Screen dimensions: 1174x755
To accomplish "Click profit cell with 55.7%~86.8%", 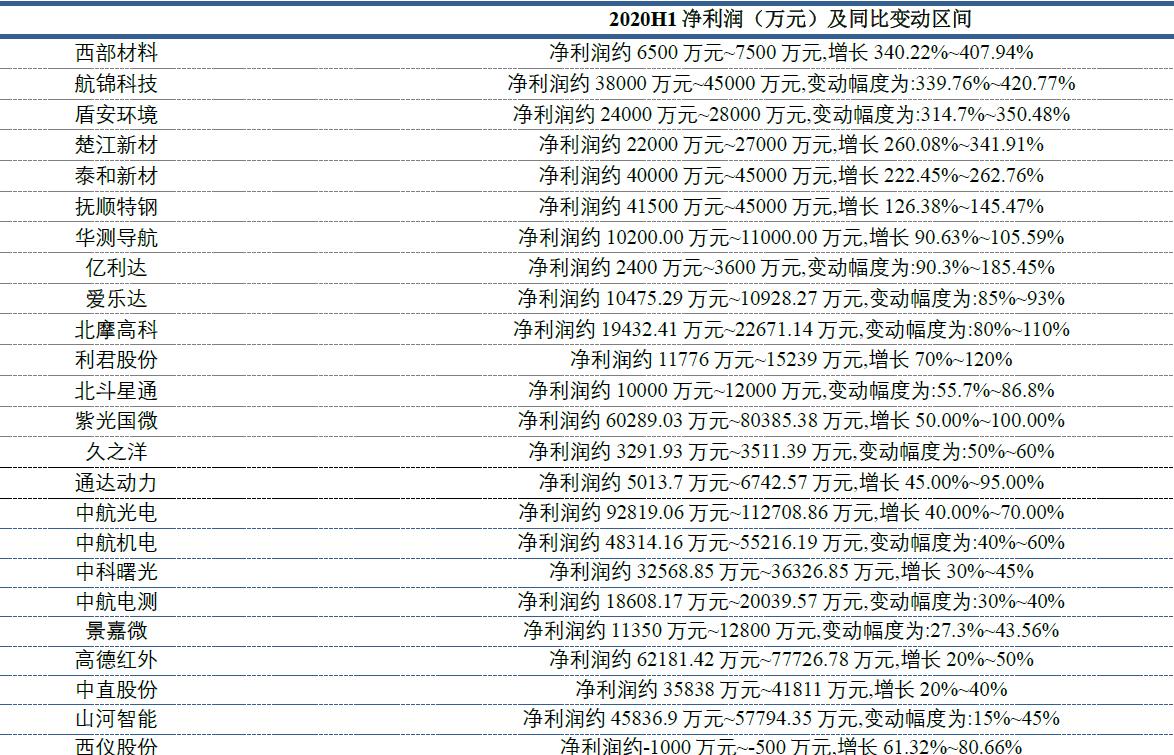I will [791, 390].
